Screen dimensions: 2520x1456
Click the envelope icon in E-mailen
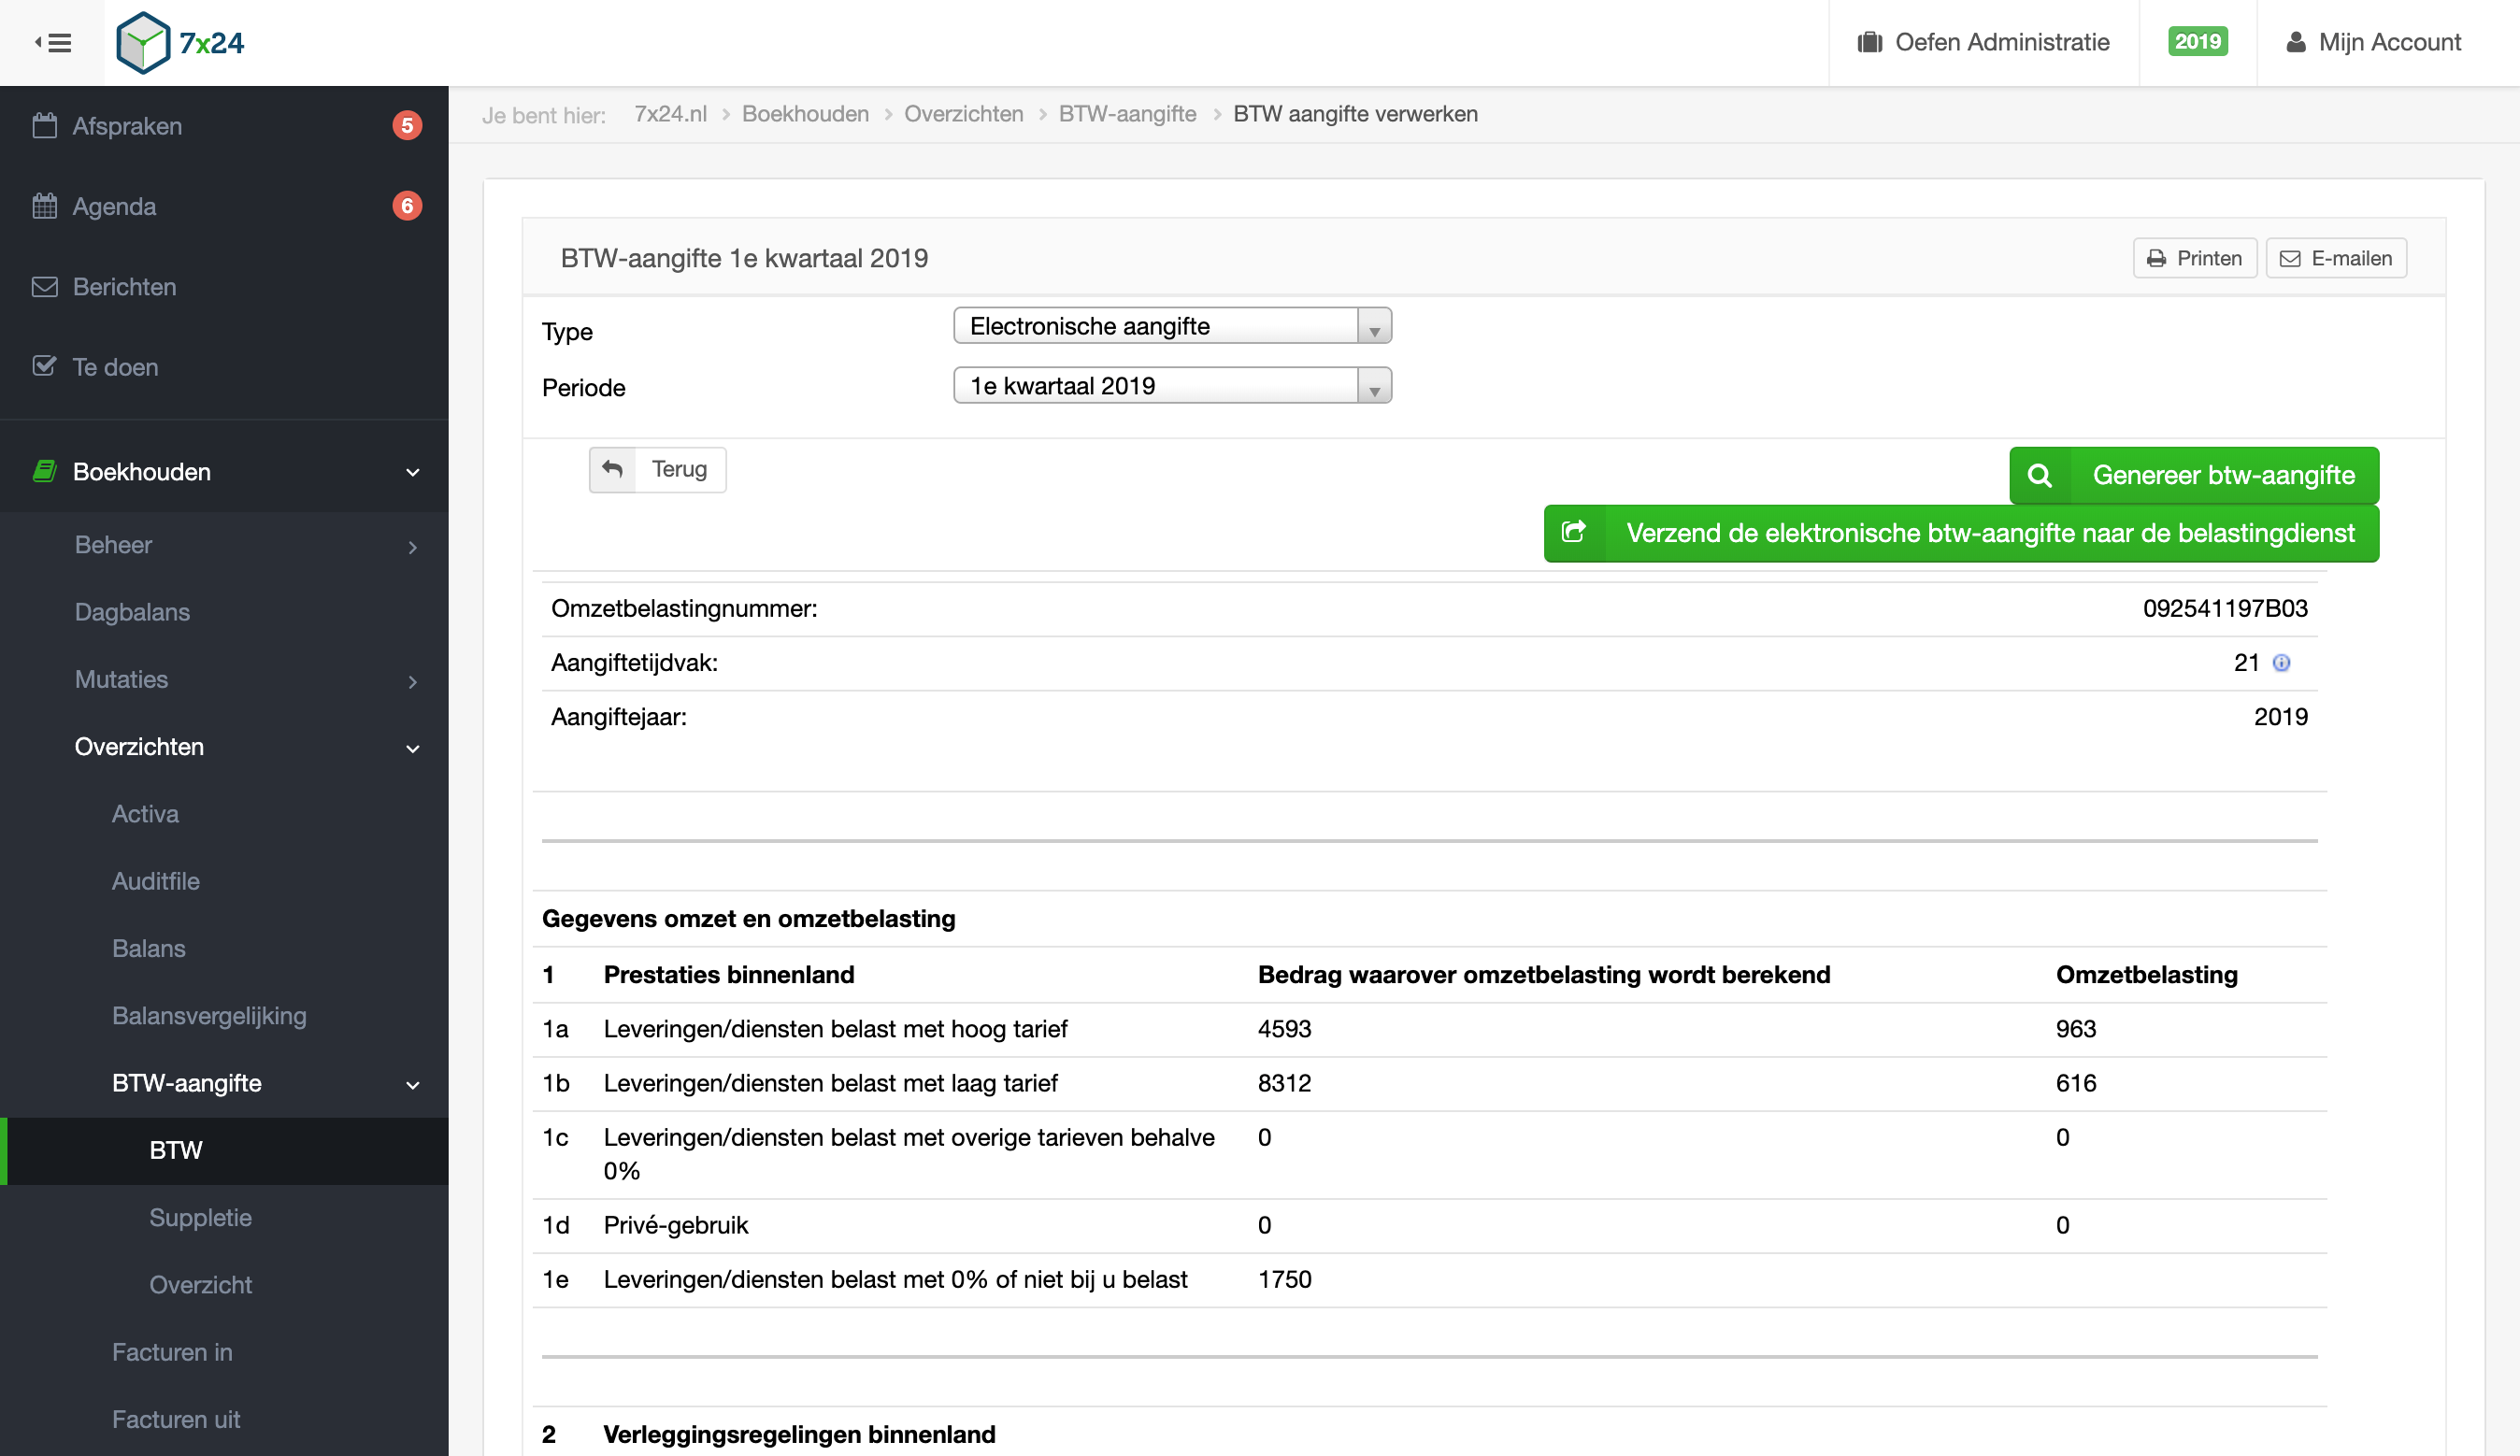pos(2290,258)
